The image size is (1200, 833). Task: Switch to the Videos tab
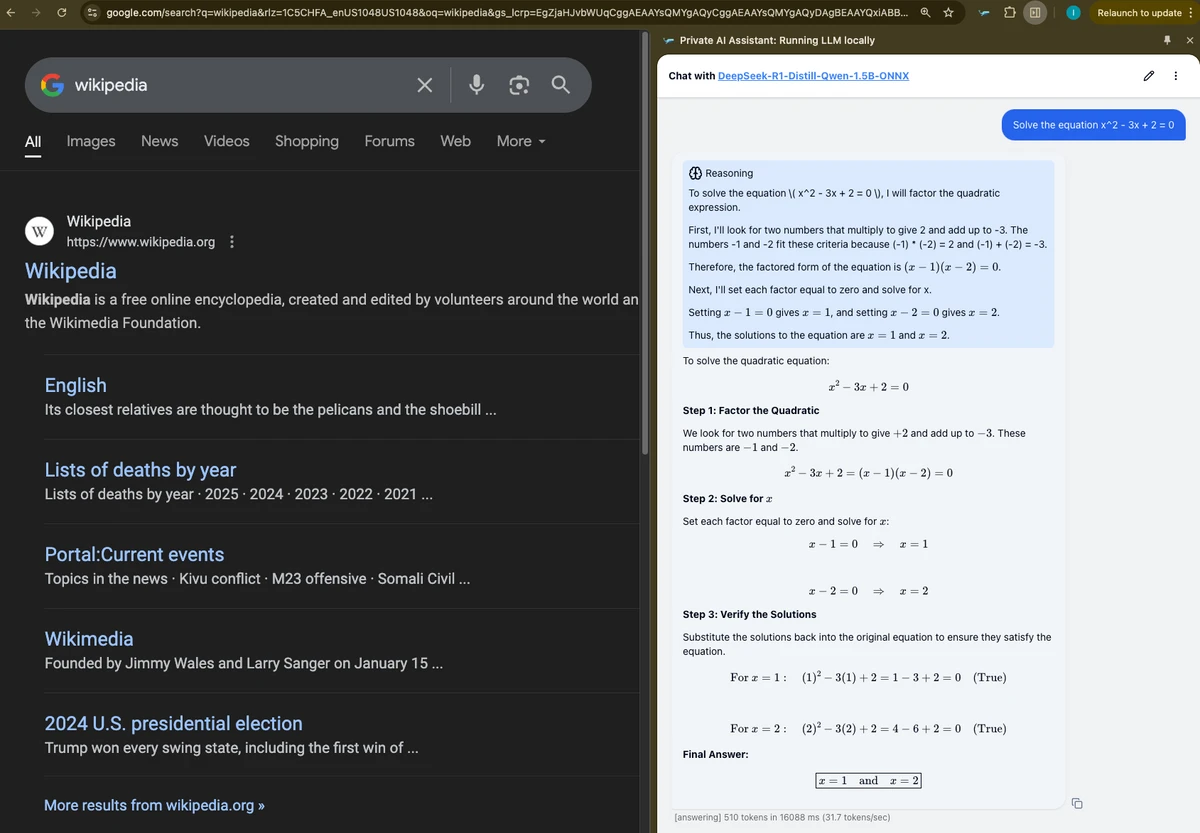(227, 141)
